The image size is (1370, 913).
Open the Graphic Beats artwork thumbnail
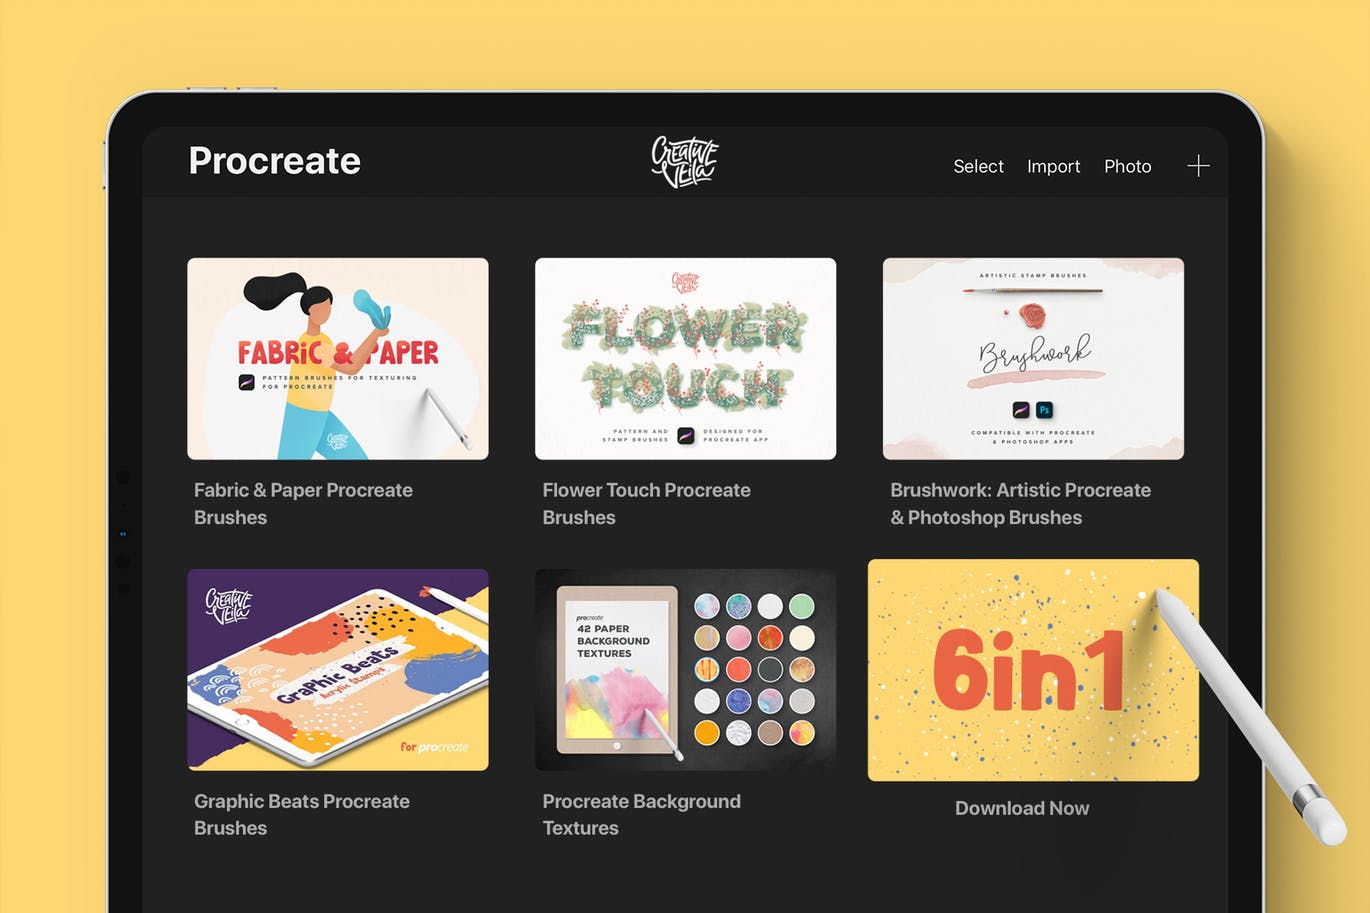(338, 669)
